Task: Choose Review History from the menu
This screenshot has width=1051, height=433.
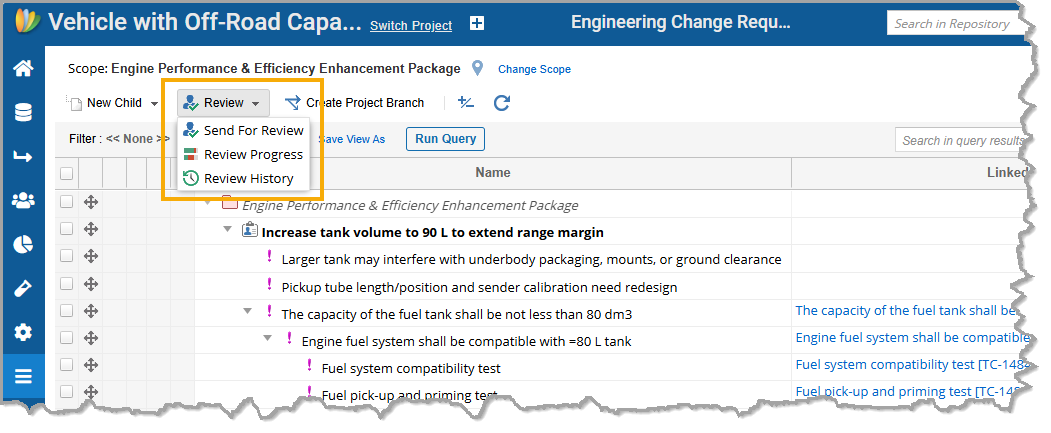Action: point(248,178)
